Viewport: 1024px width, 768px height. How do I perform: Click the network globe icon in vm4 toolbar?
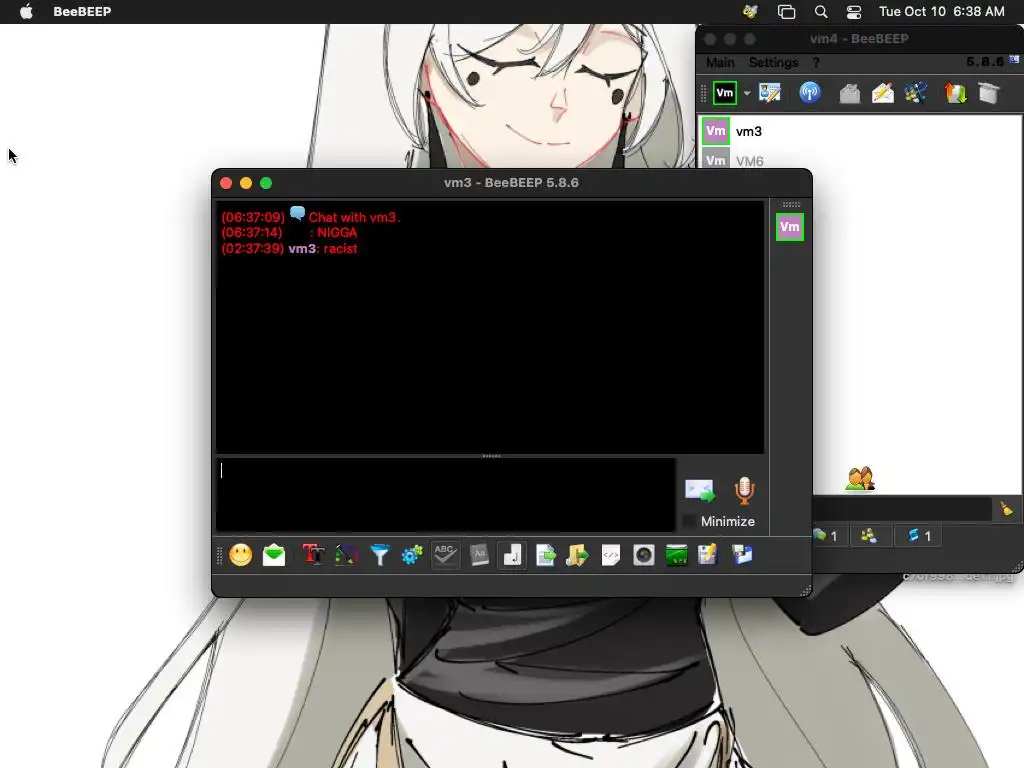pyautogui.click(x=916, y=93)
